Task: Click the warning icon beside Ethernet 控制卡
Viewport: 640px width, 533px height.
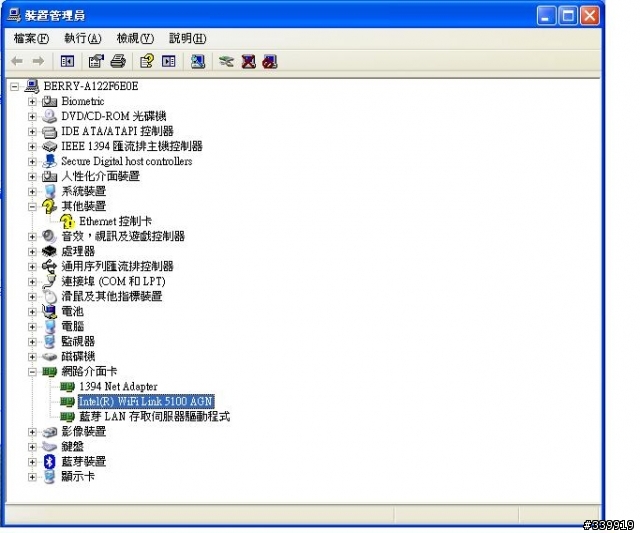Action: (67, 221)
